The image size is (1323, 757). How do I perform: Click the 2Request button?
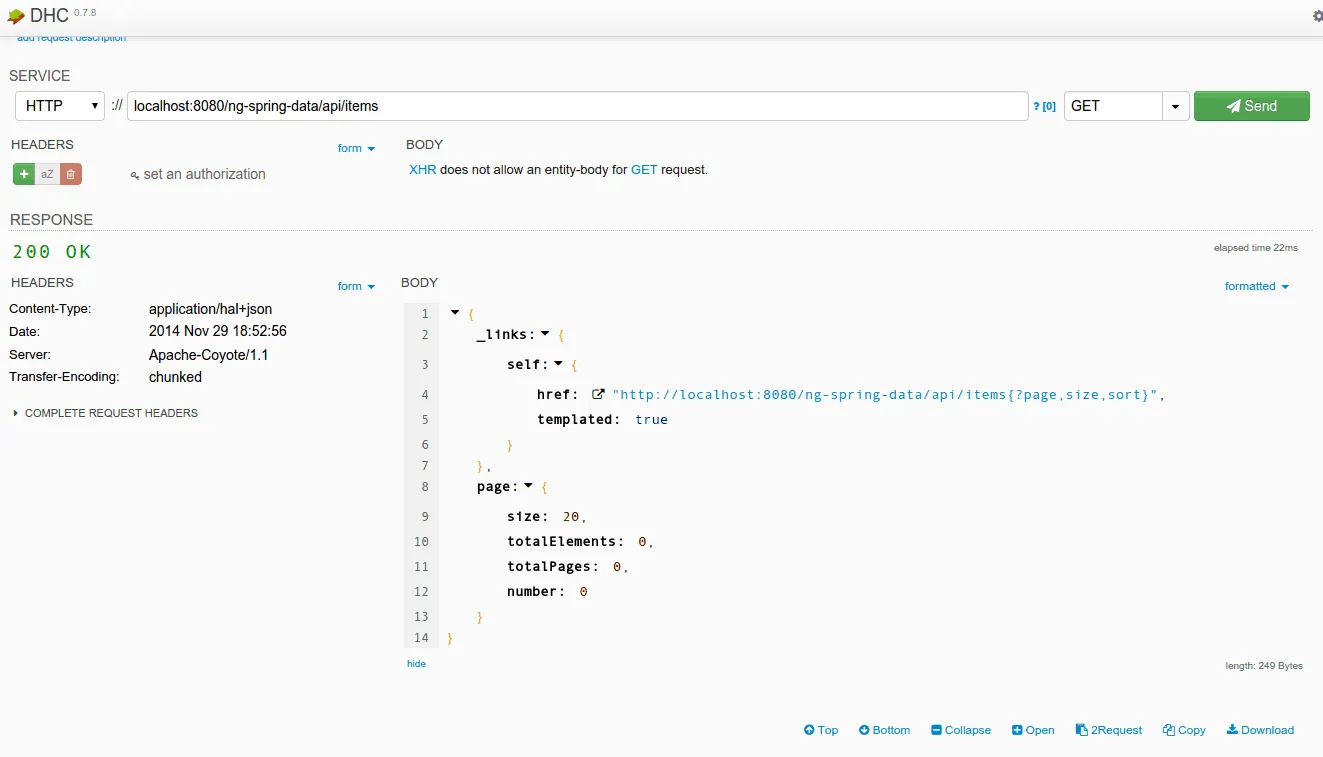point(1108,730)
